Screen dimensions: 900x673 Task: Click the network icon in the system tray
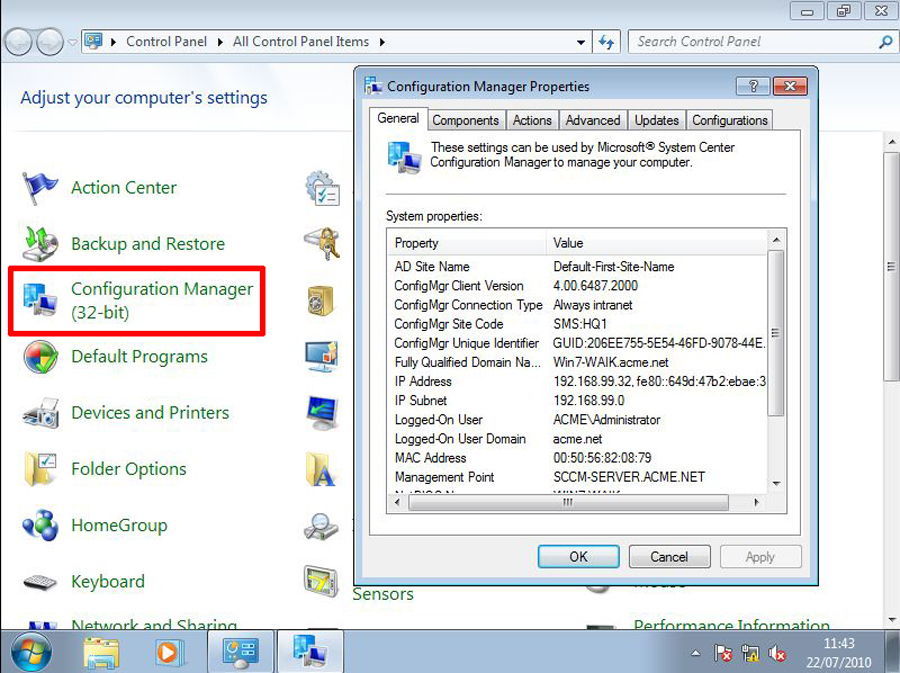point(750,653)
